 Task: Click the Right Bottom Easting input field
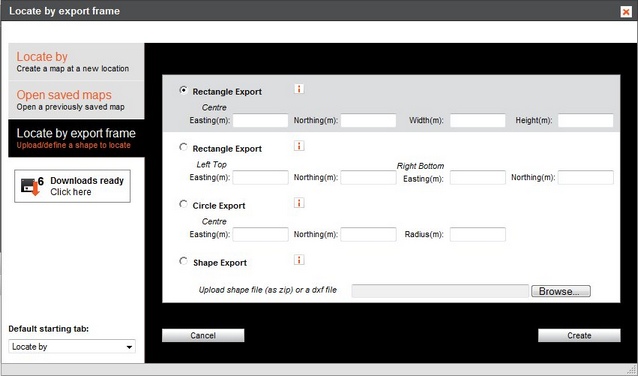click(x=478, y=177)
